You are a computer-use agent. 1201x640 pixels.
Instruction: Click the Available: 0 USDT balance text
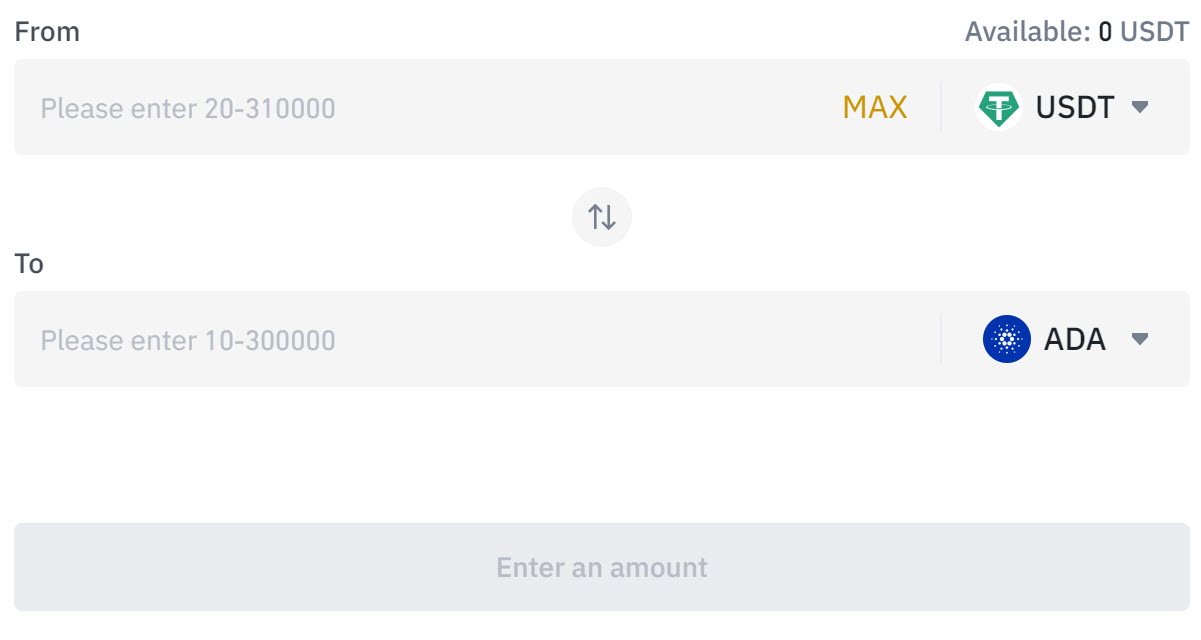1077,32
